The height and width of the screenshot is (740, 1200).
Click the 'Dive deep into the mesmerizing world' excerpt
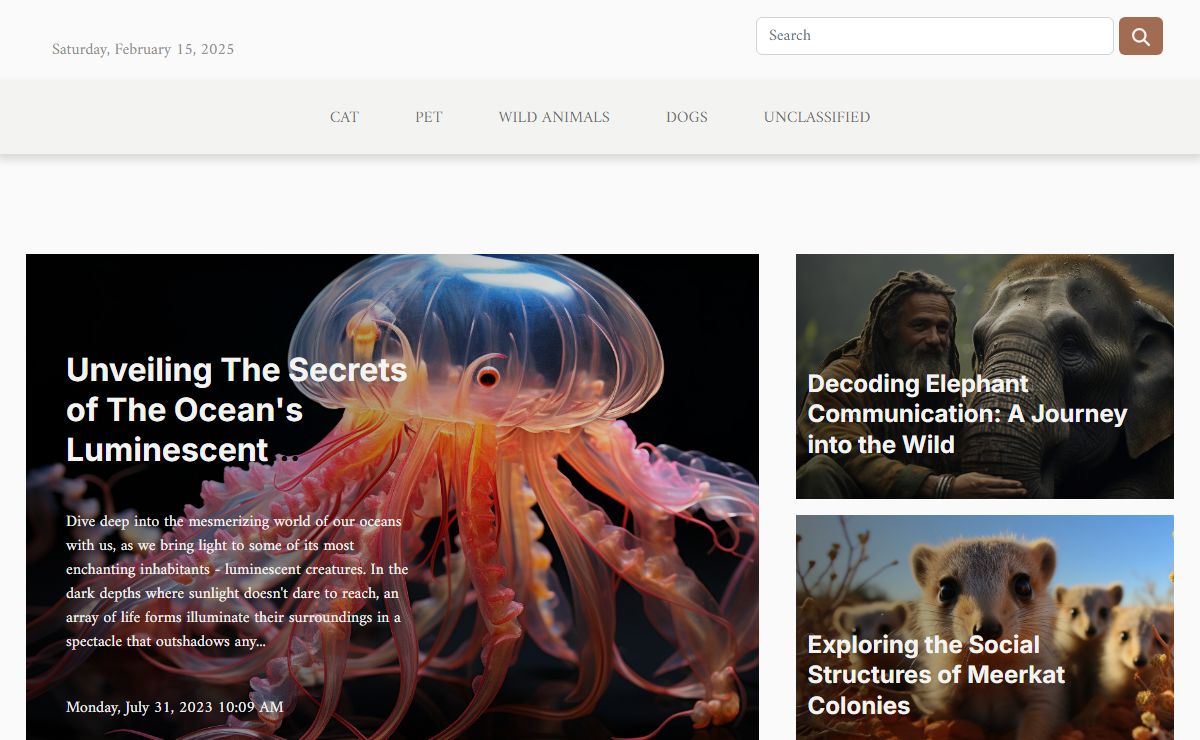tap(237, 581)
